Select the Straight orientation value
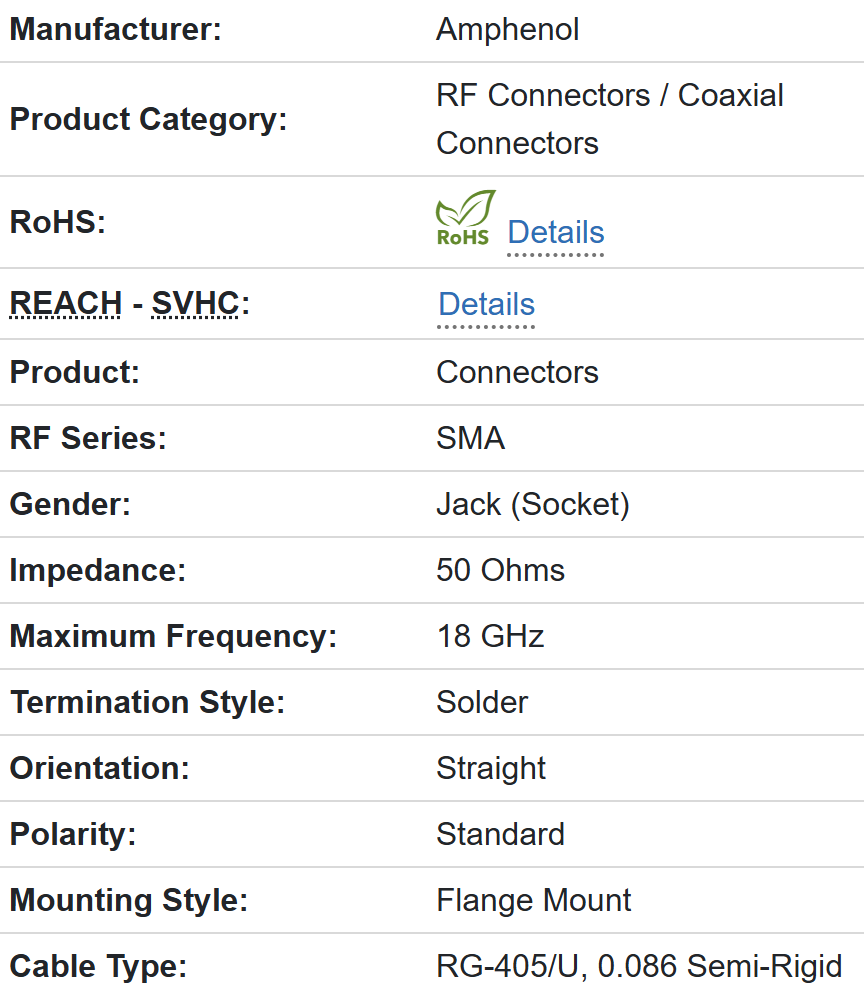 (491, 768)
